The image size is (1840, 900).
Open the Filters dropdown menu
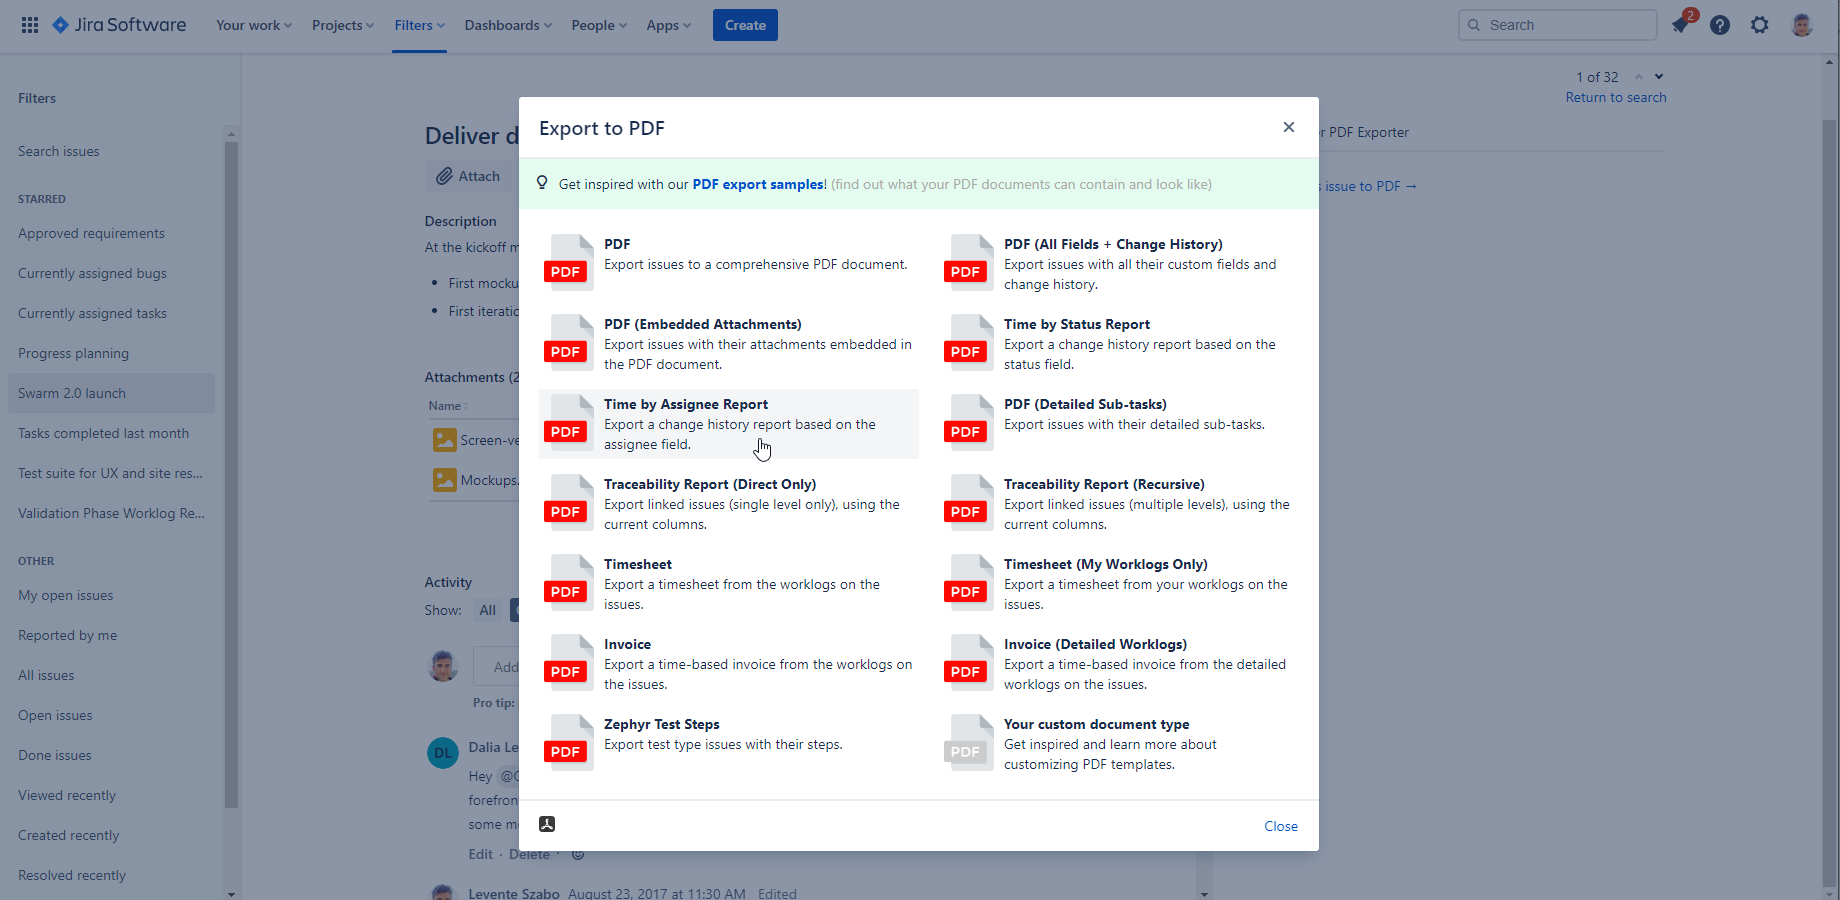pyautogui.click(x=419, y=25)
